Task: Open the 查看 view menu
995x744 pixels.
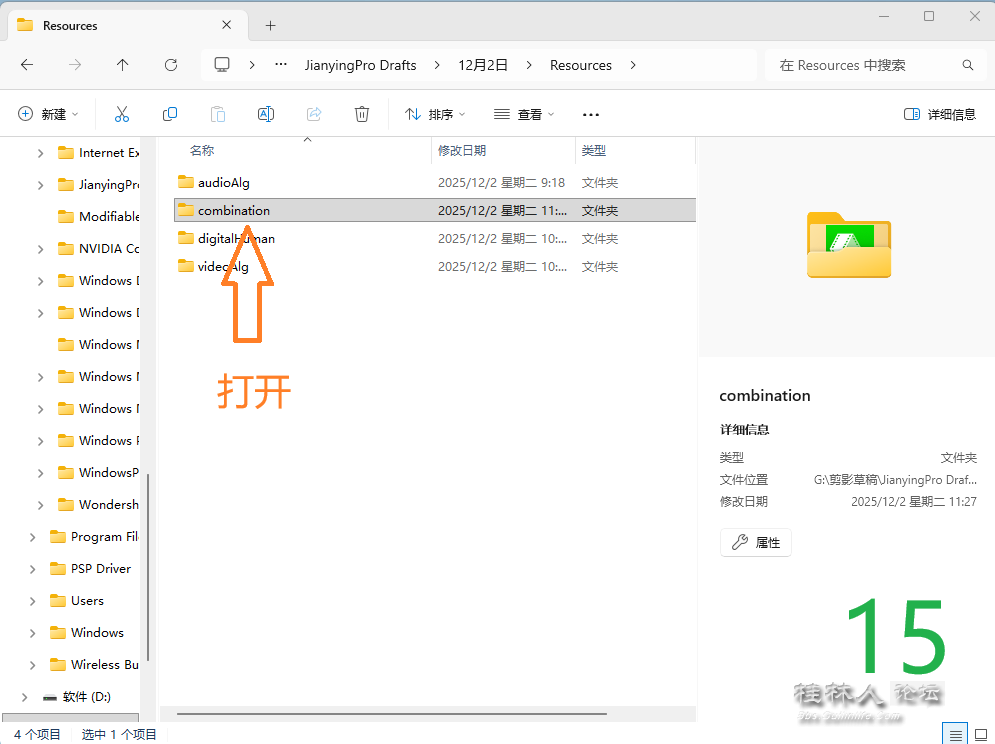Action: click(x=524, y=114)
